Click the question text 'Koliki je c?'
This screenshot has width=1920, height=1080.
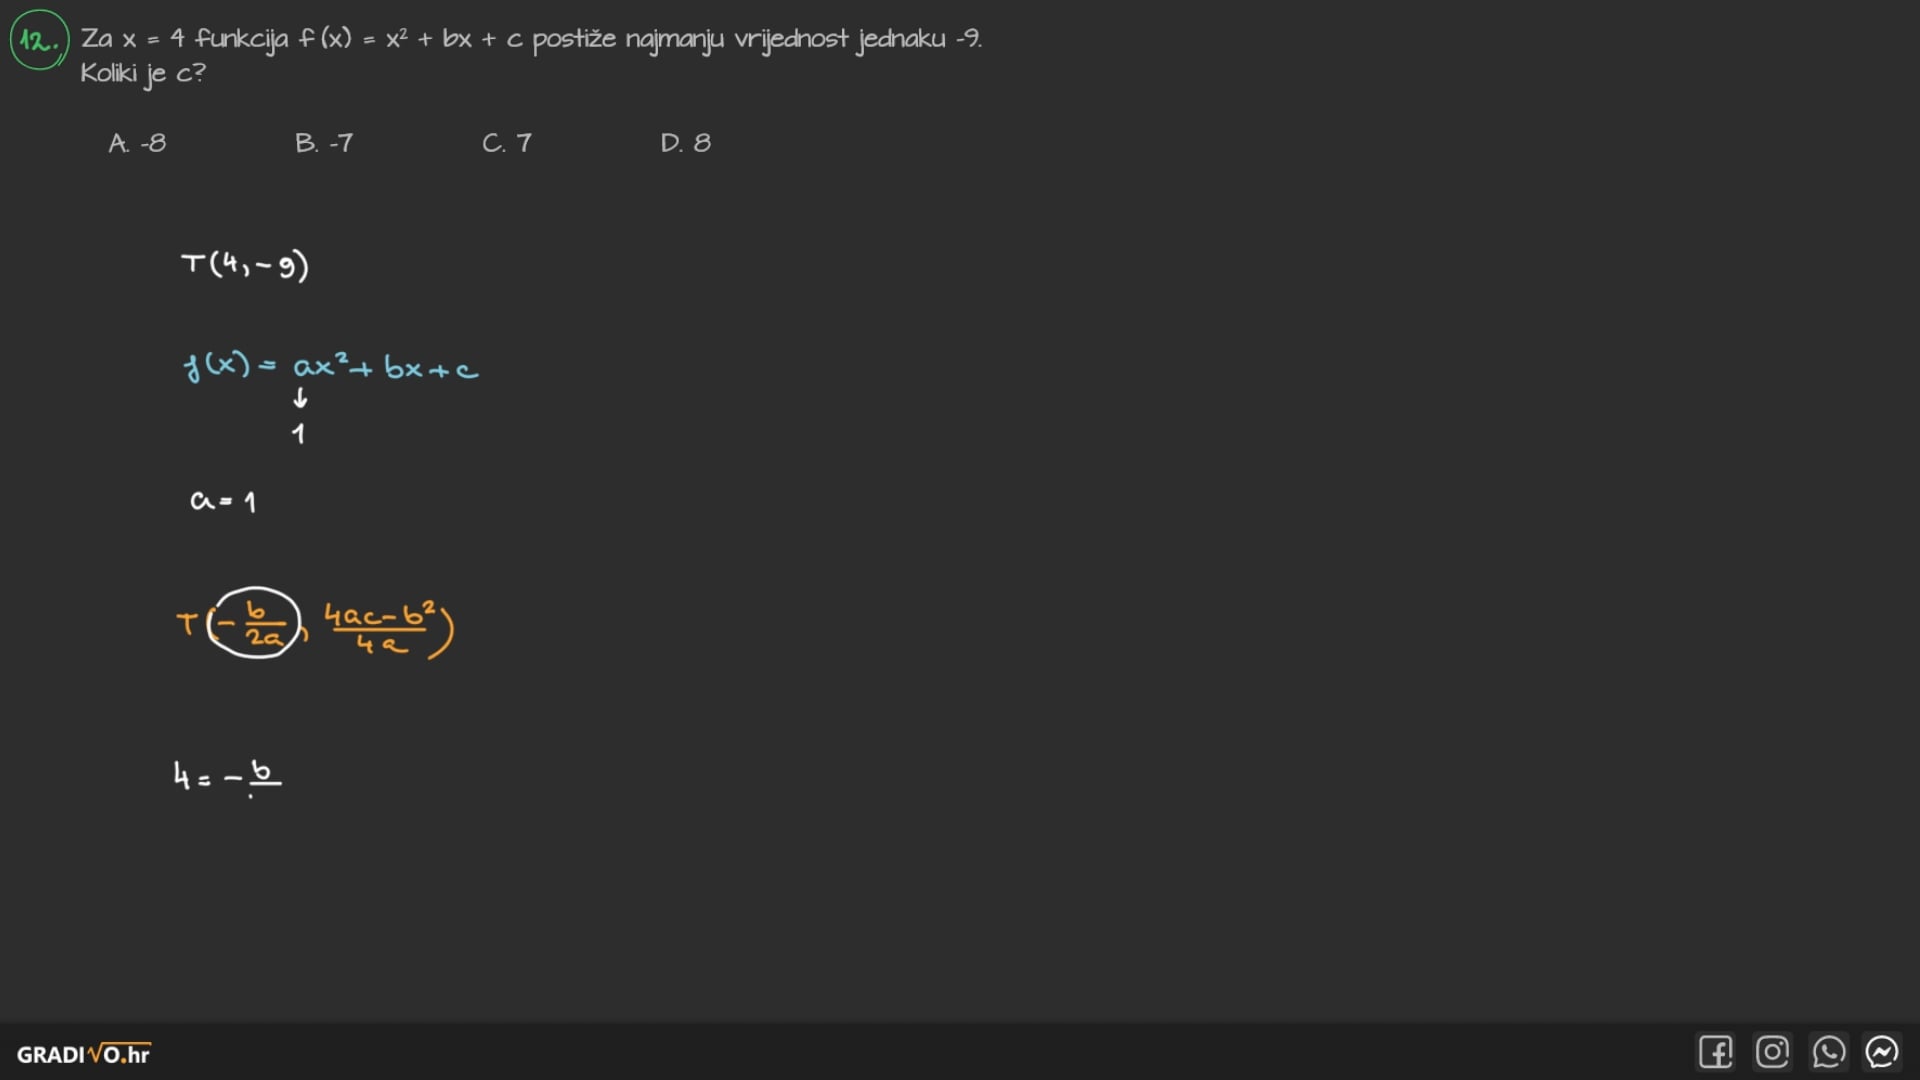[143, 73]
